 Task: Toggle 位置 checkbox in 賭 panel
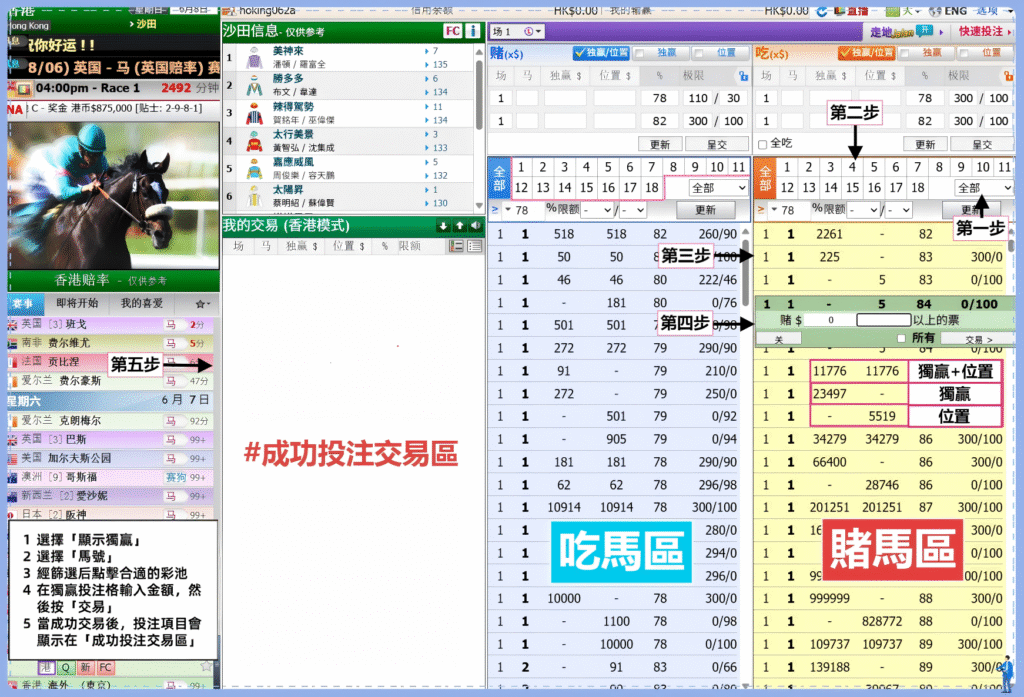click(x=699, y=53)
